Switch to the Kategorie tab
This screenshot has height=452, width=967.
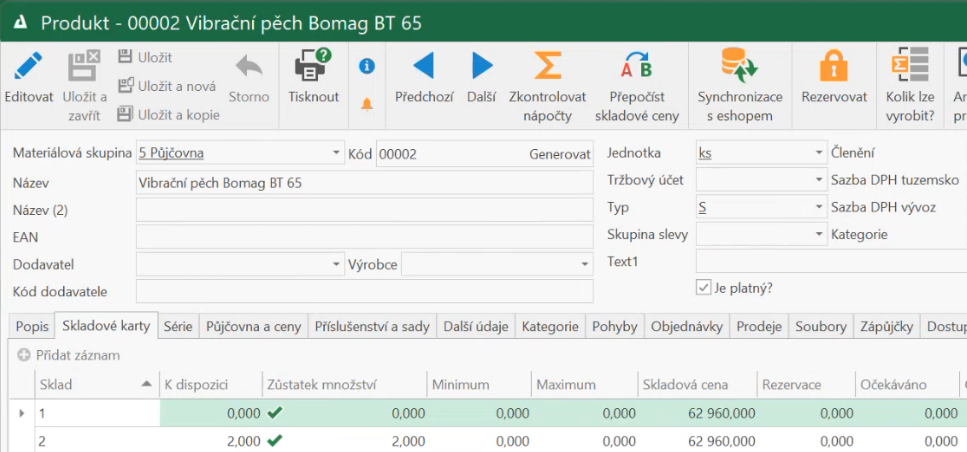550,327
